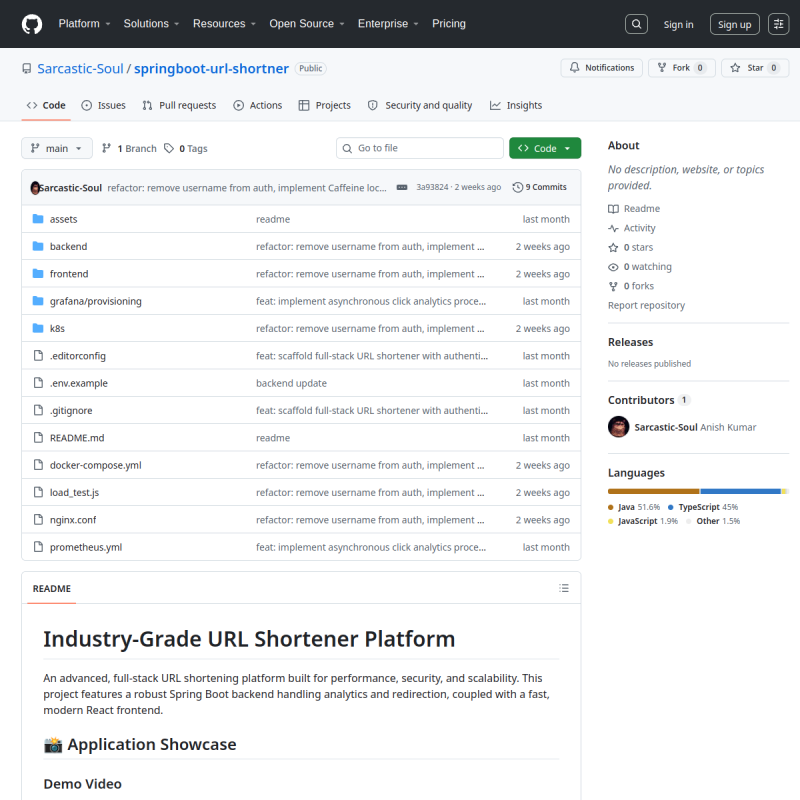This screenshot has width=800, height=800.
Task: Open the Sarcastic-Soul owner link
Action: (80, 68)
